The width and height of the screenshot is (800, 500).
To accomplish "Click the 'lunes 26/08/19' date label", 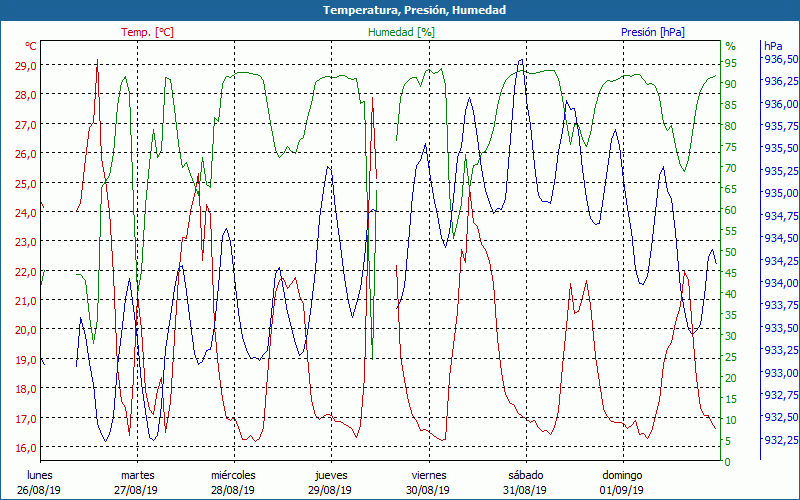I will (39, 483).
